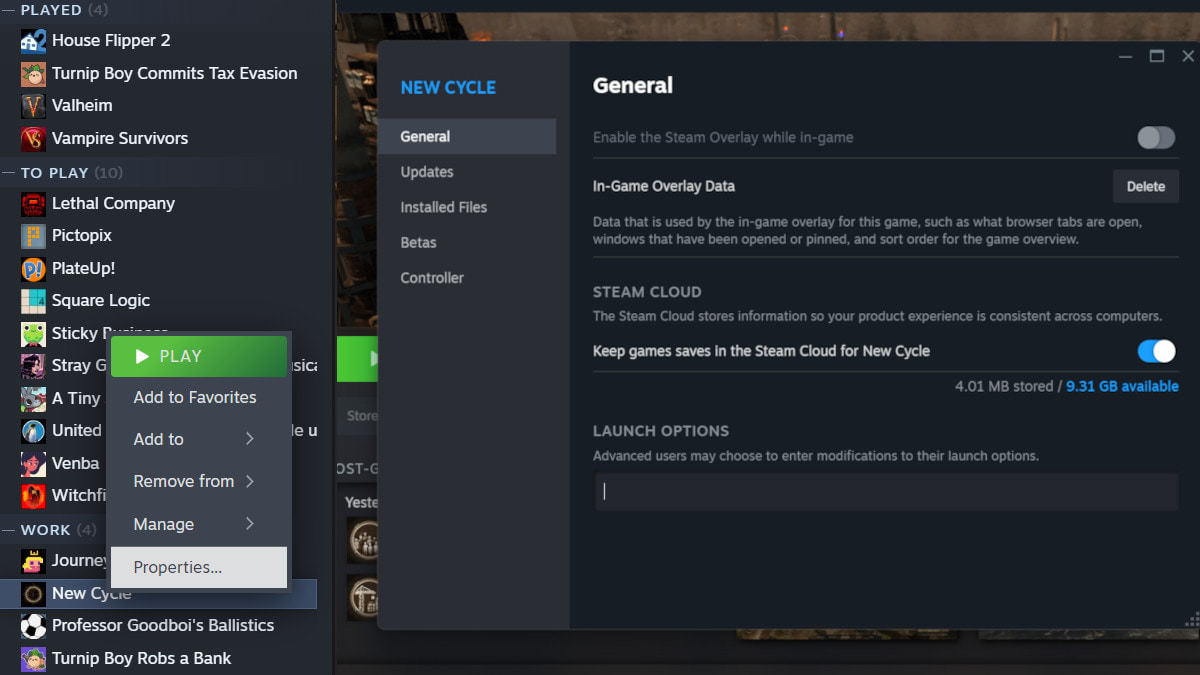Expand the Remove from submenu arrow
Screen dimensions: 1200x675
[x=250, y=481]
